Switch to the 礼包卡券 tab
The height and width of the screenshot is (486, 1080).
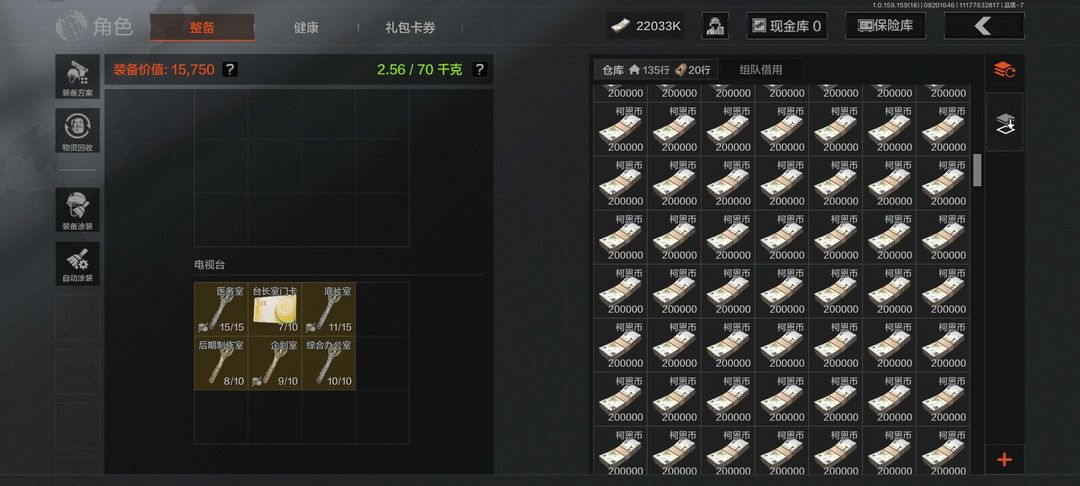[410, 28]
